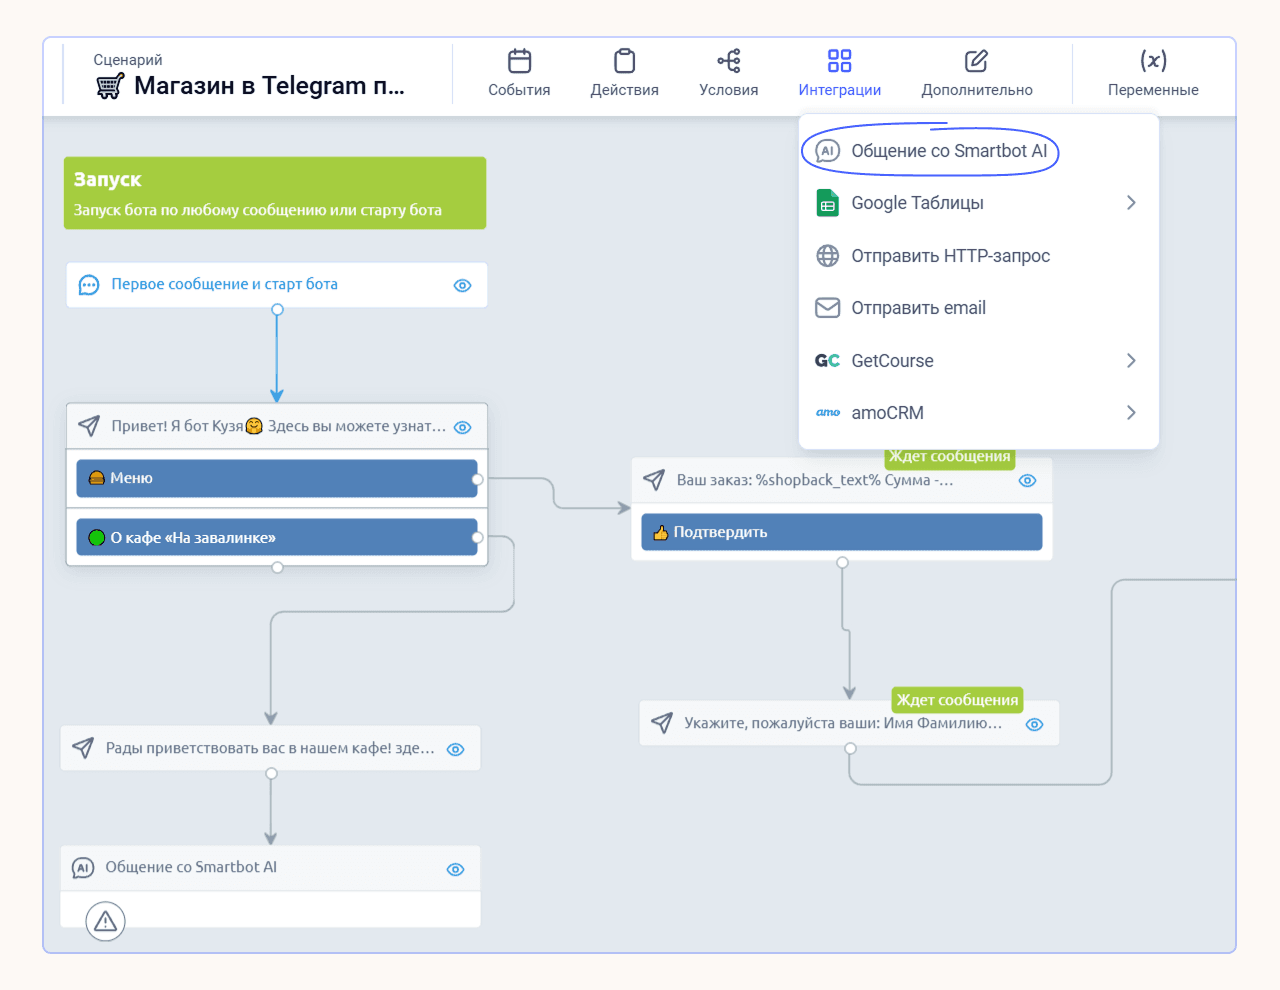Toggle eye icon on Ваш заказ block
The height and width of the screenshot is (990, 1280).
tap(1027, 481)
